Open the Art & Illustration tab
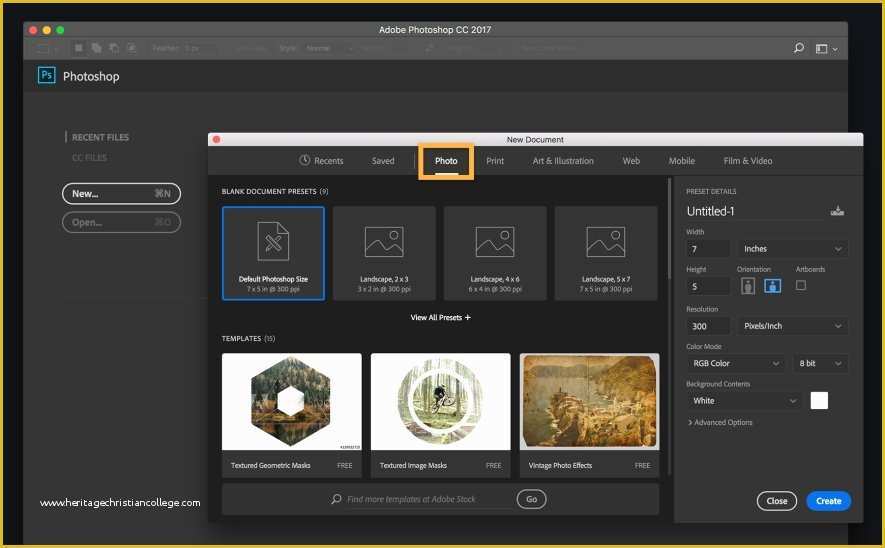Screen dimensions: 885x548 click(x=563, y=161)
